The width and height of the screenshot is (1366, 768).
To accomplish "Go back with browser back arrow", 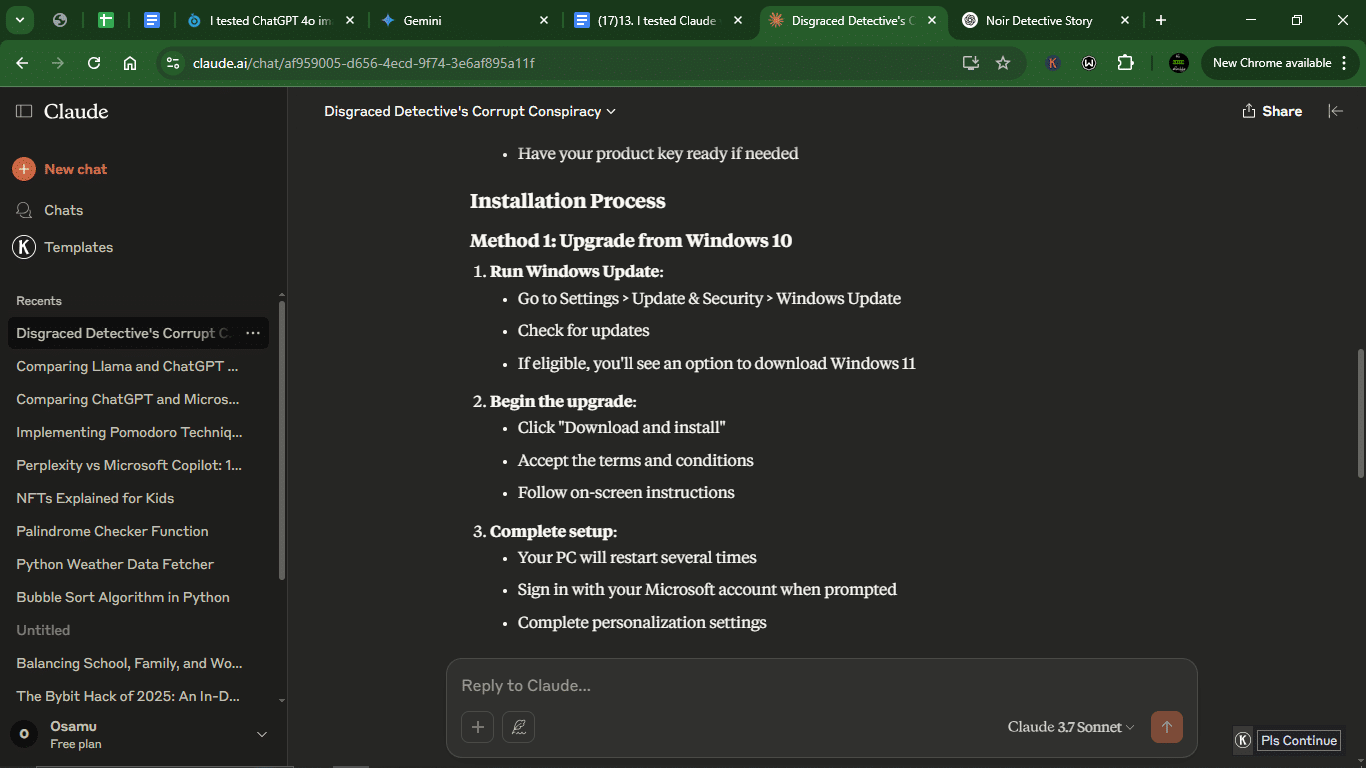I will [x=22, y=63].
